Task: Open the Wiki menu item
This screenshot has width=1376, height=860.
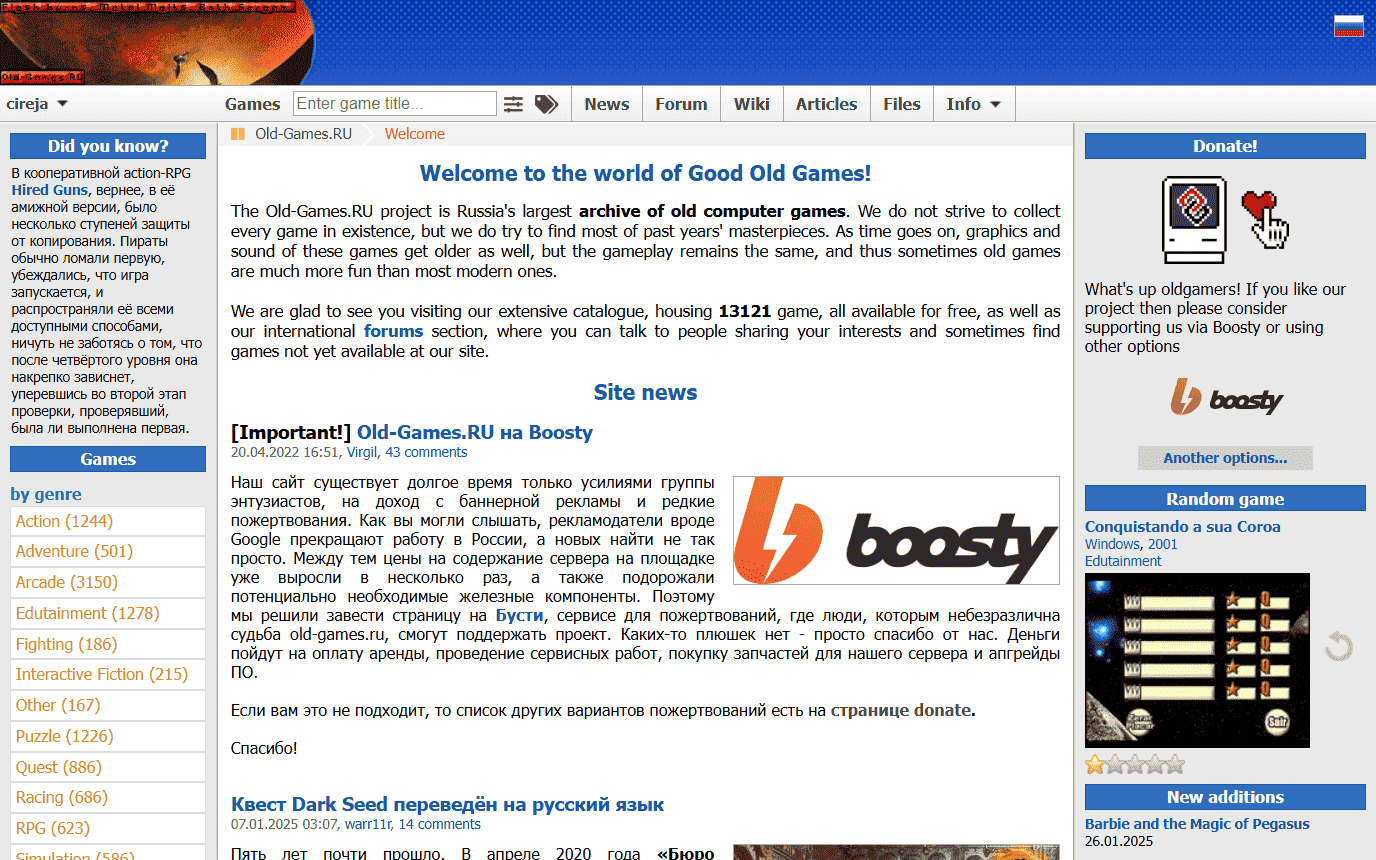Action: click(751, 104)
